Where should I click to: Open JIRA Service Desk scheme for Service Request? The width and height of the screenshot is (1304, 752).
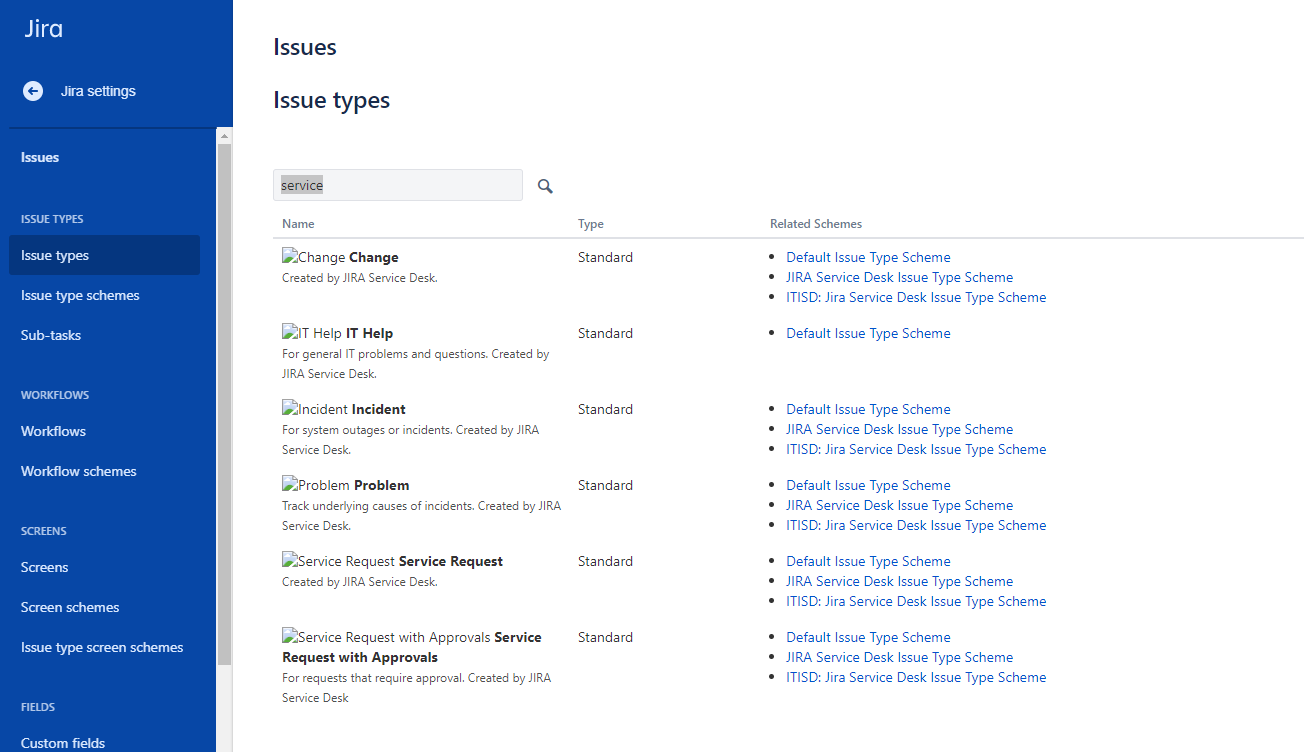[x=899, y=581]
